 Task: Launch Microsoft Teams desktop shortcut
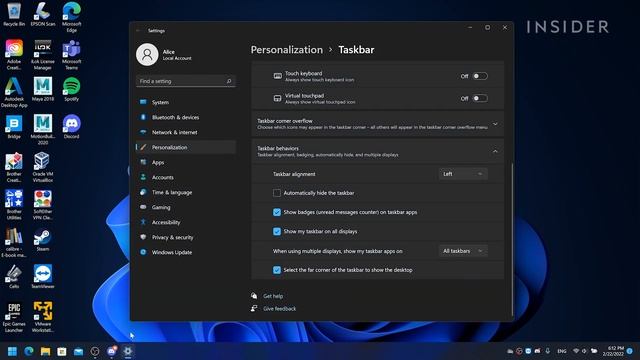pos(71,55)
